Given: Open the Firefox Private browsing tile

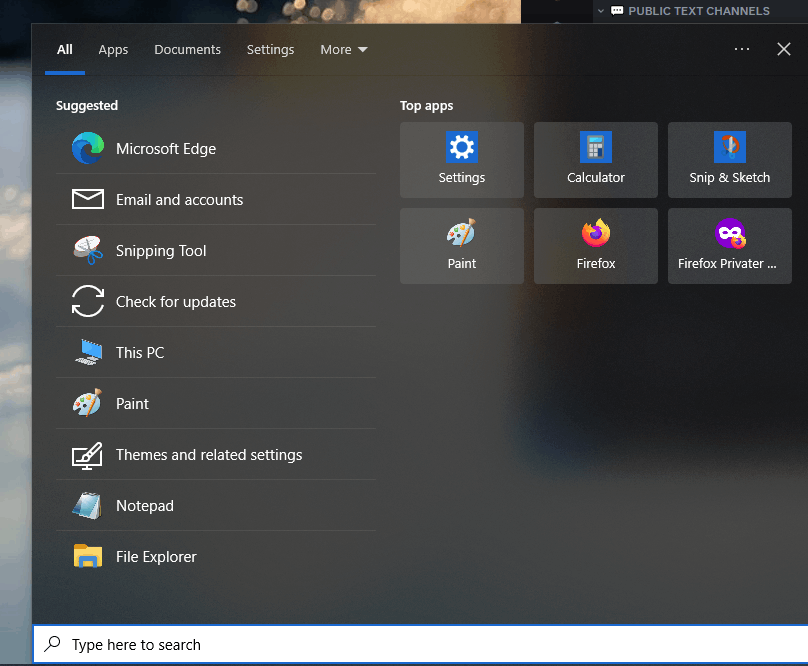Looking at the screenshot, I should (x=730, y=246).
